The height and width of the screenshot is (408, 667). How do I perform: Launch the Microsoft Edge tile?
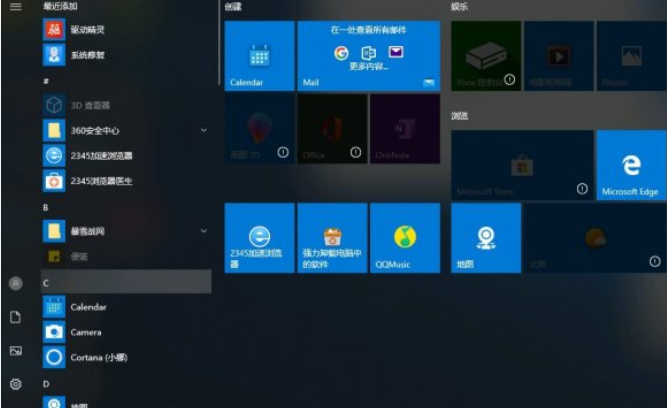click(x=632, y=165)
